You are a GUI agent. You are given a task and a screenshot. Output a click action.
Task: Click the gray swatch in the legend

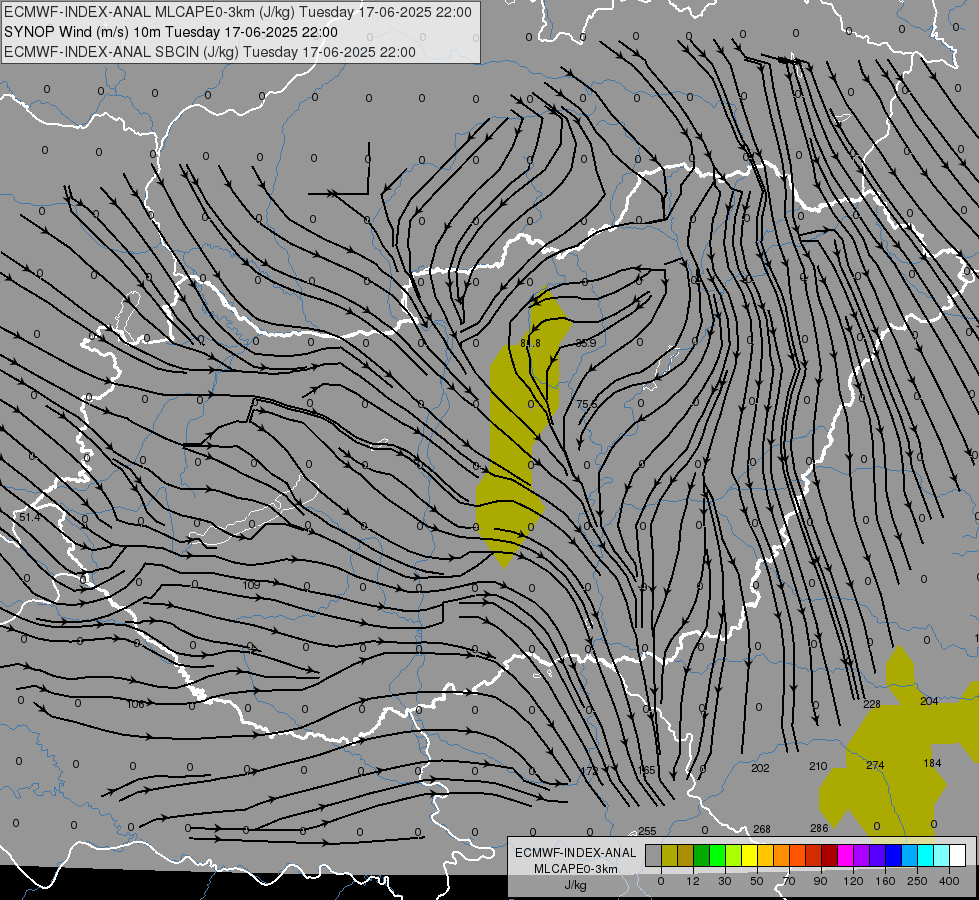pyautogui.click(x=654, y=855)
